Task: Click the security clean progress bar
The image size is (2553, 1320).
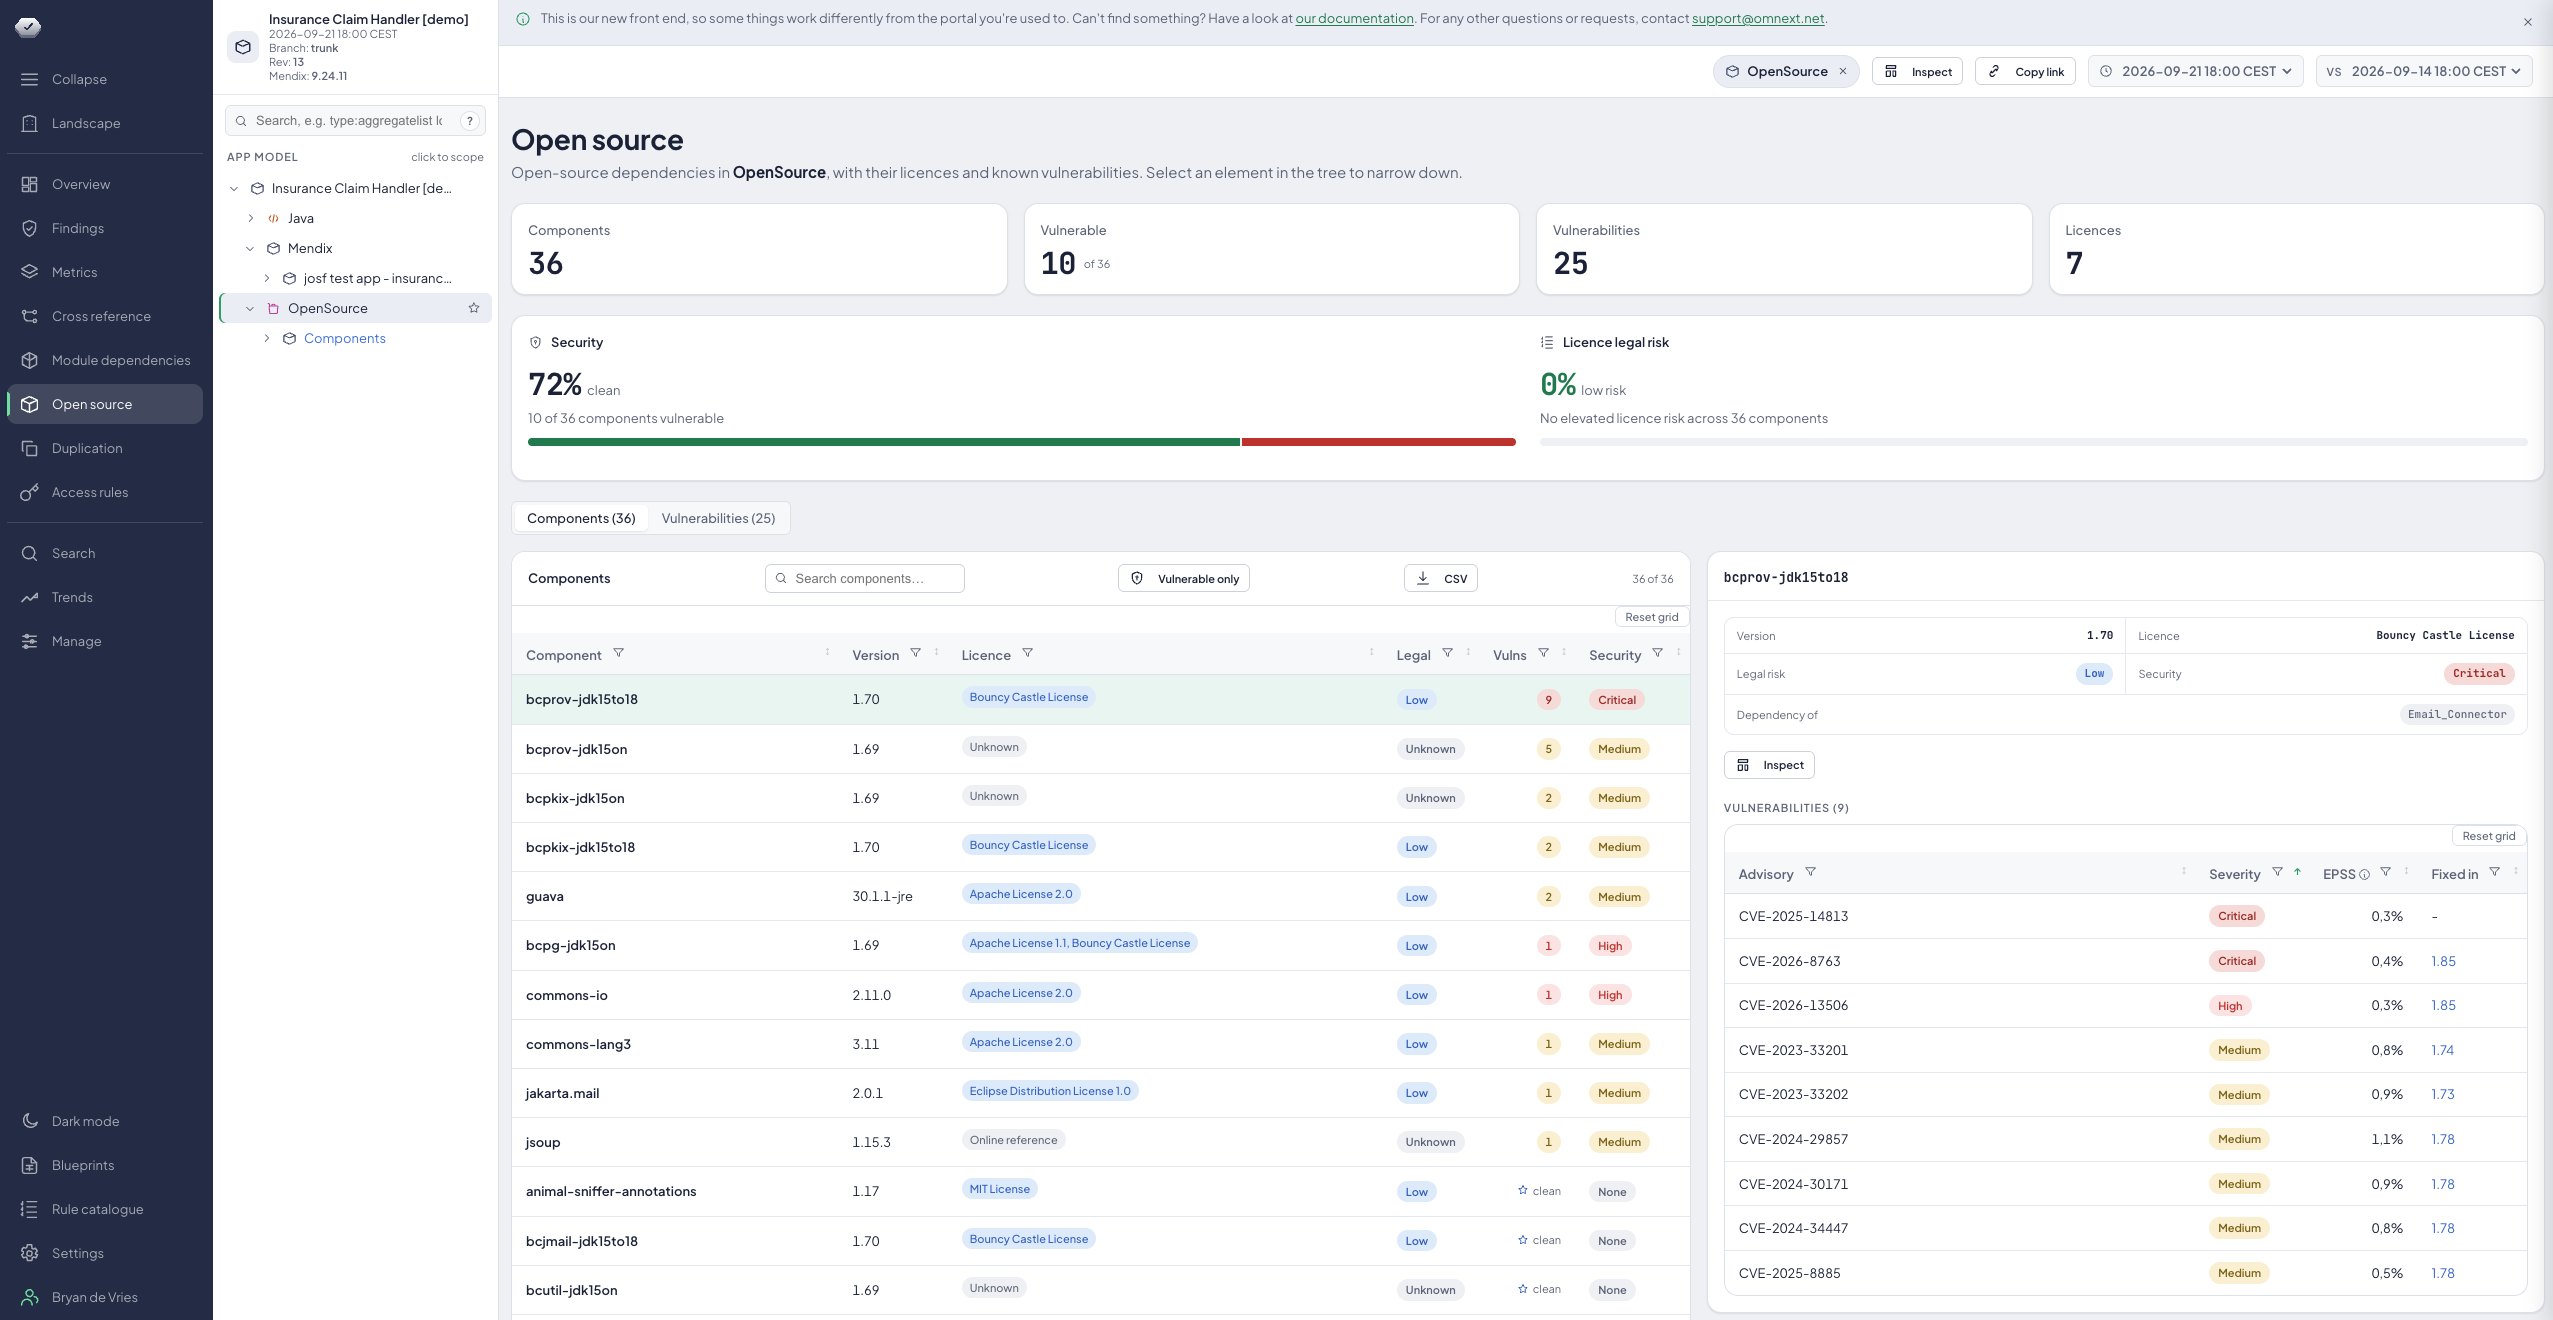Action: [1022, 442]
